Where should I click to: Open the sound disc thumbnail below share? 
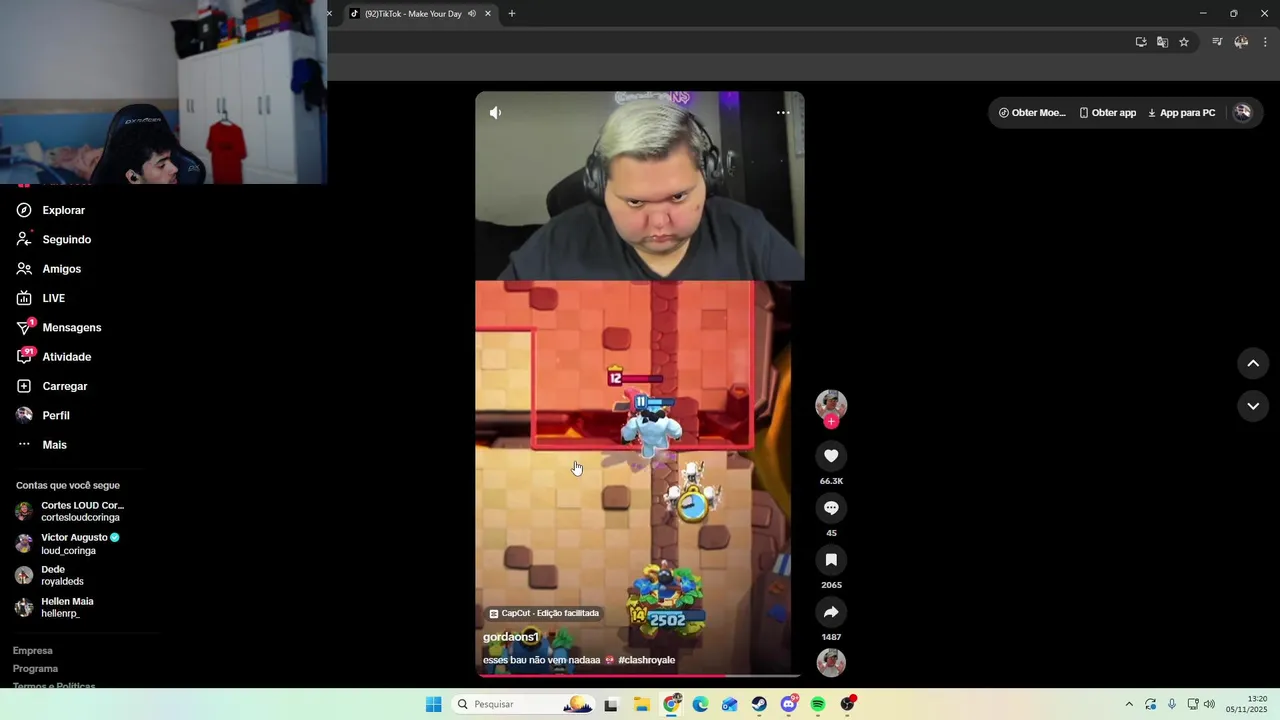(x=831, y=663)
